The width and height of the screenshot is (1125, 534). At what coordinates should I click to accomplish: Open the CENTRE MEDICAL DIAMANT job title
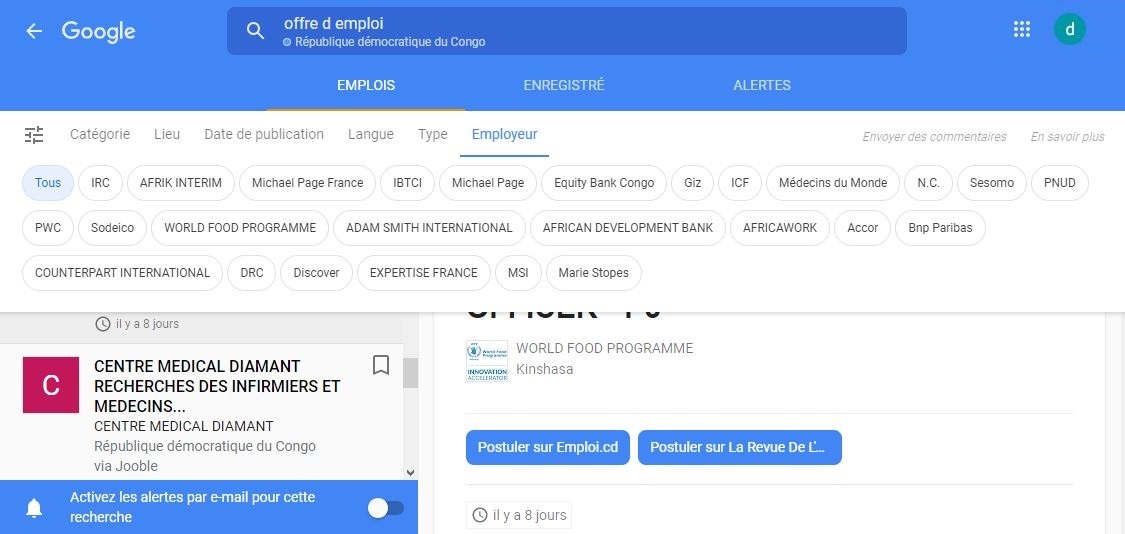[x=217, y=386]
